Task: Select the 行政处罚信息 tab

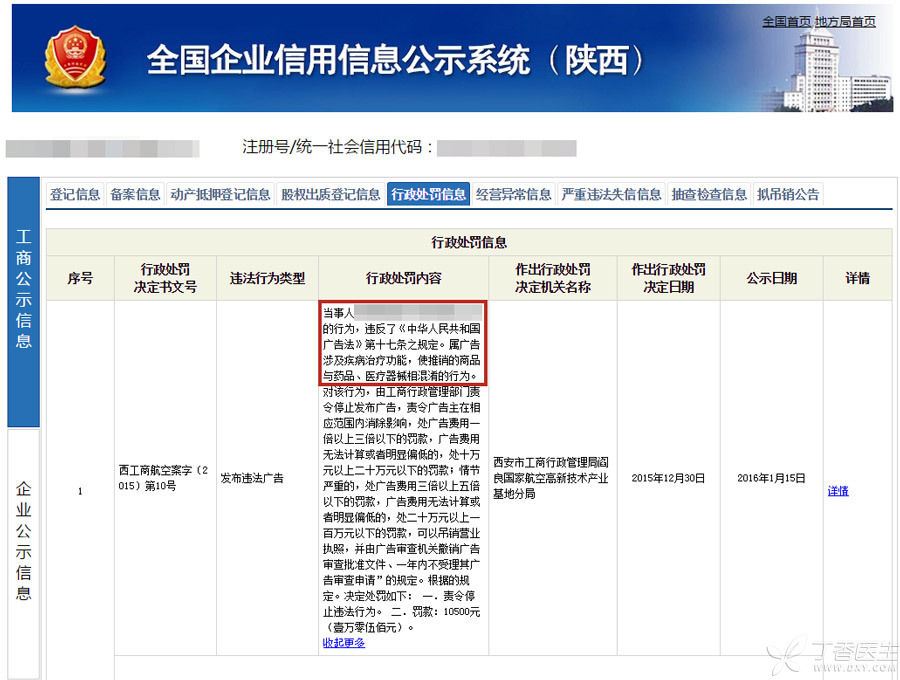Action: [x=429, y=194]
